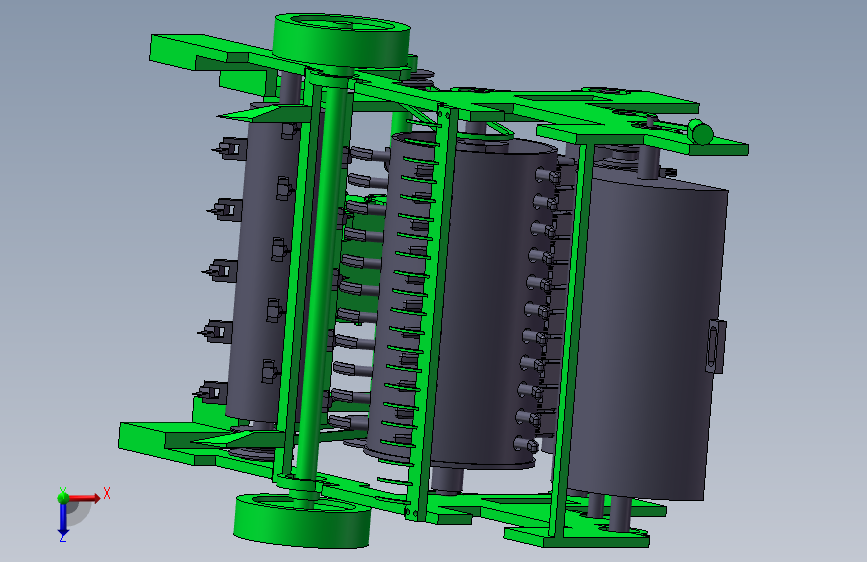Click the red X axis arrow of the triad
This screenshot has width=867, height=562.
click(x=86, y=498)
